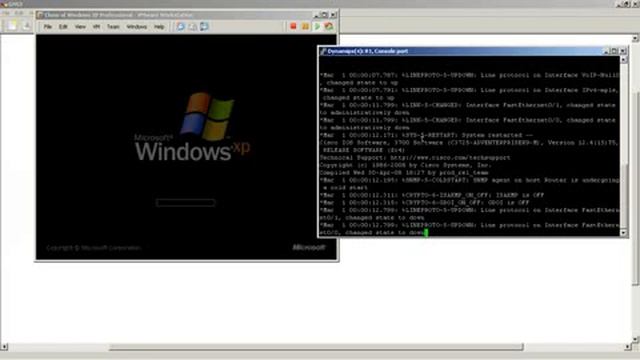
Task: Click up arrow of the back window vertical scrollbar
Action: pyautogui.click(x=636, y=38)
